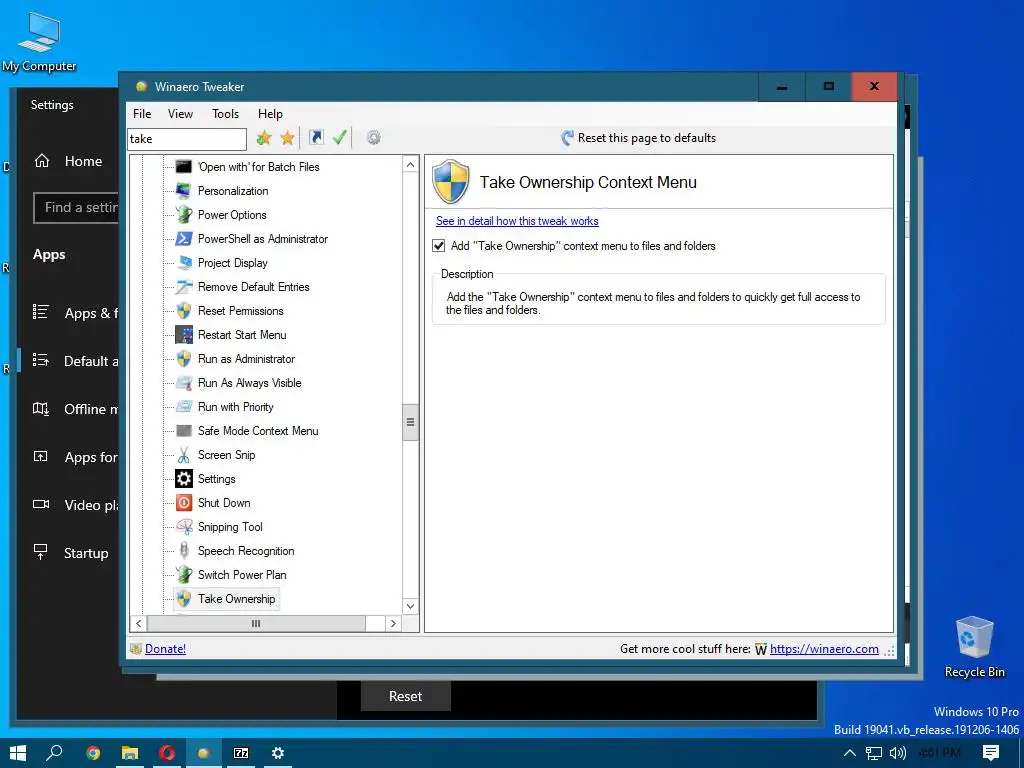Click the Screen Snip scissors icon
This screenshot has width=1024, height=768.
click(184, 455)
